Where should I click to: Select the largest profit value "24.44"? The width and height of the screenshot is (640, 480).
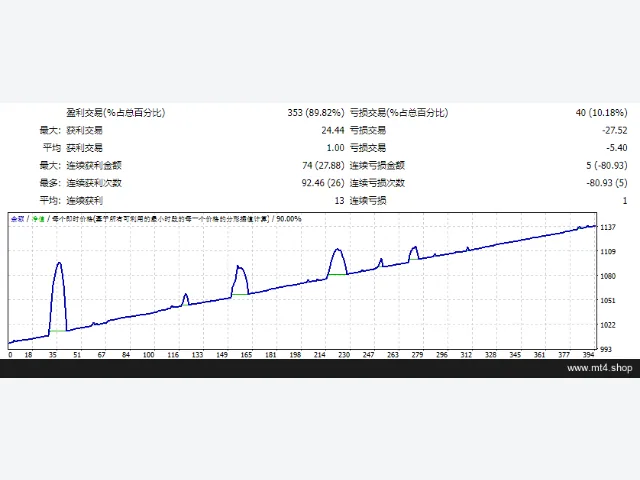333,130
